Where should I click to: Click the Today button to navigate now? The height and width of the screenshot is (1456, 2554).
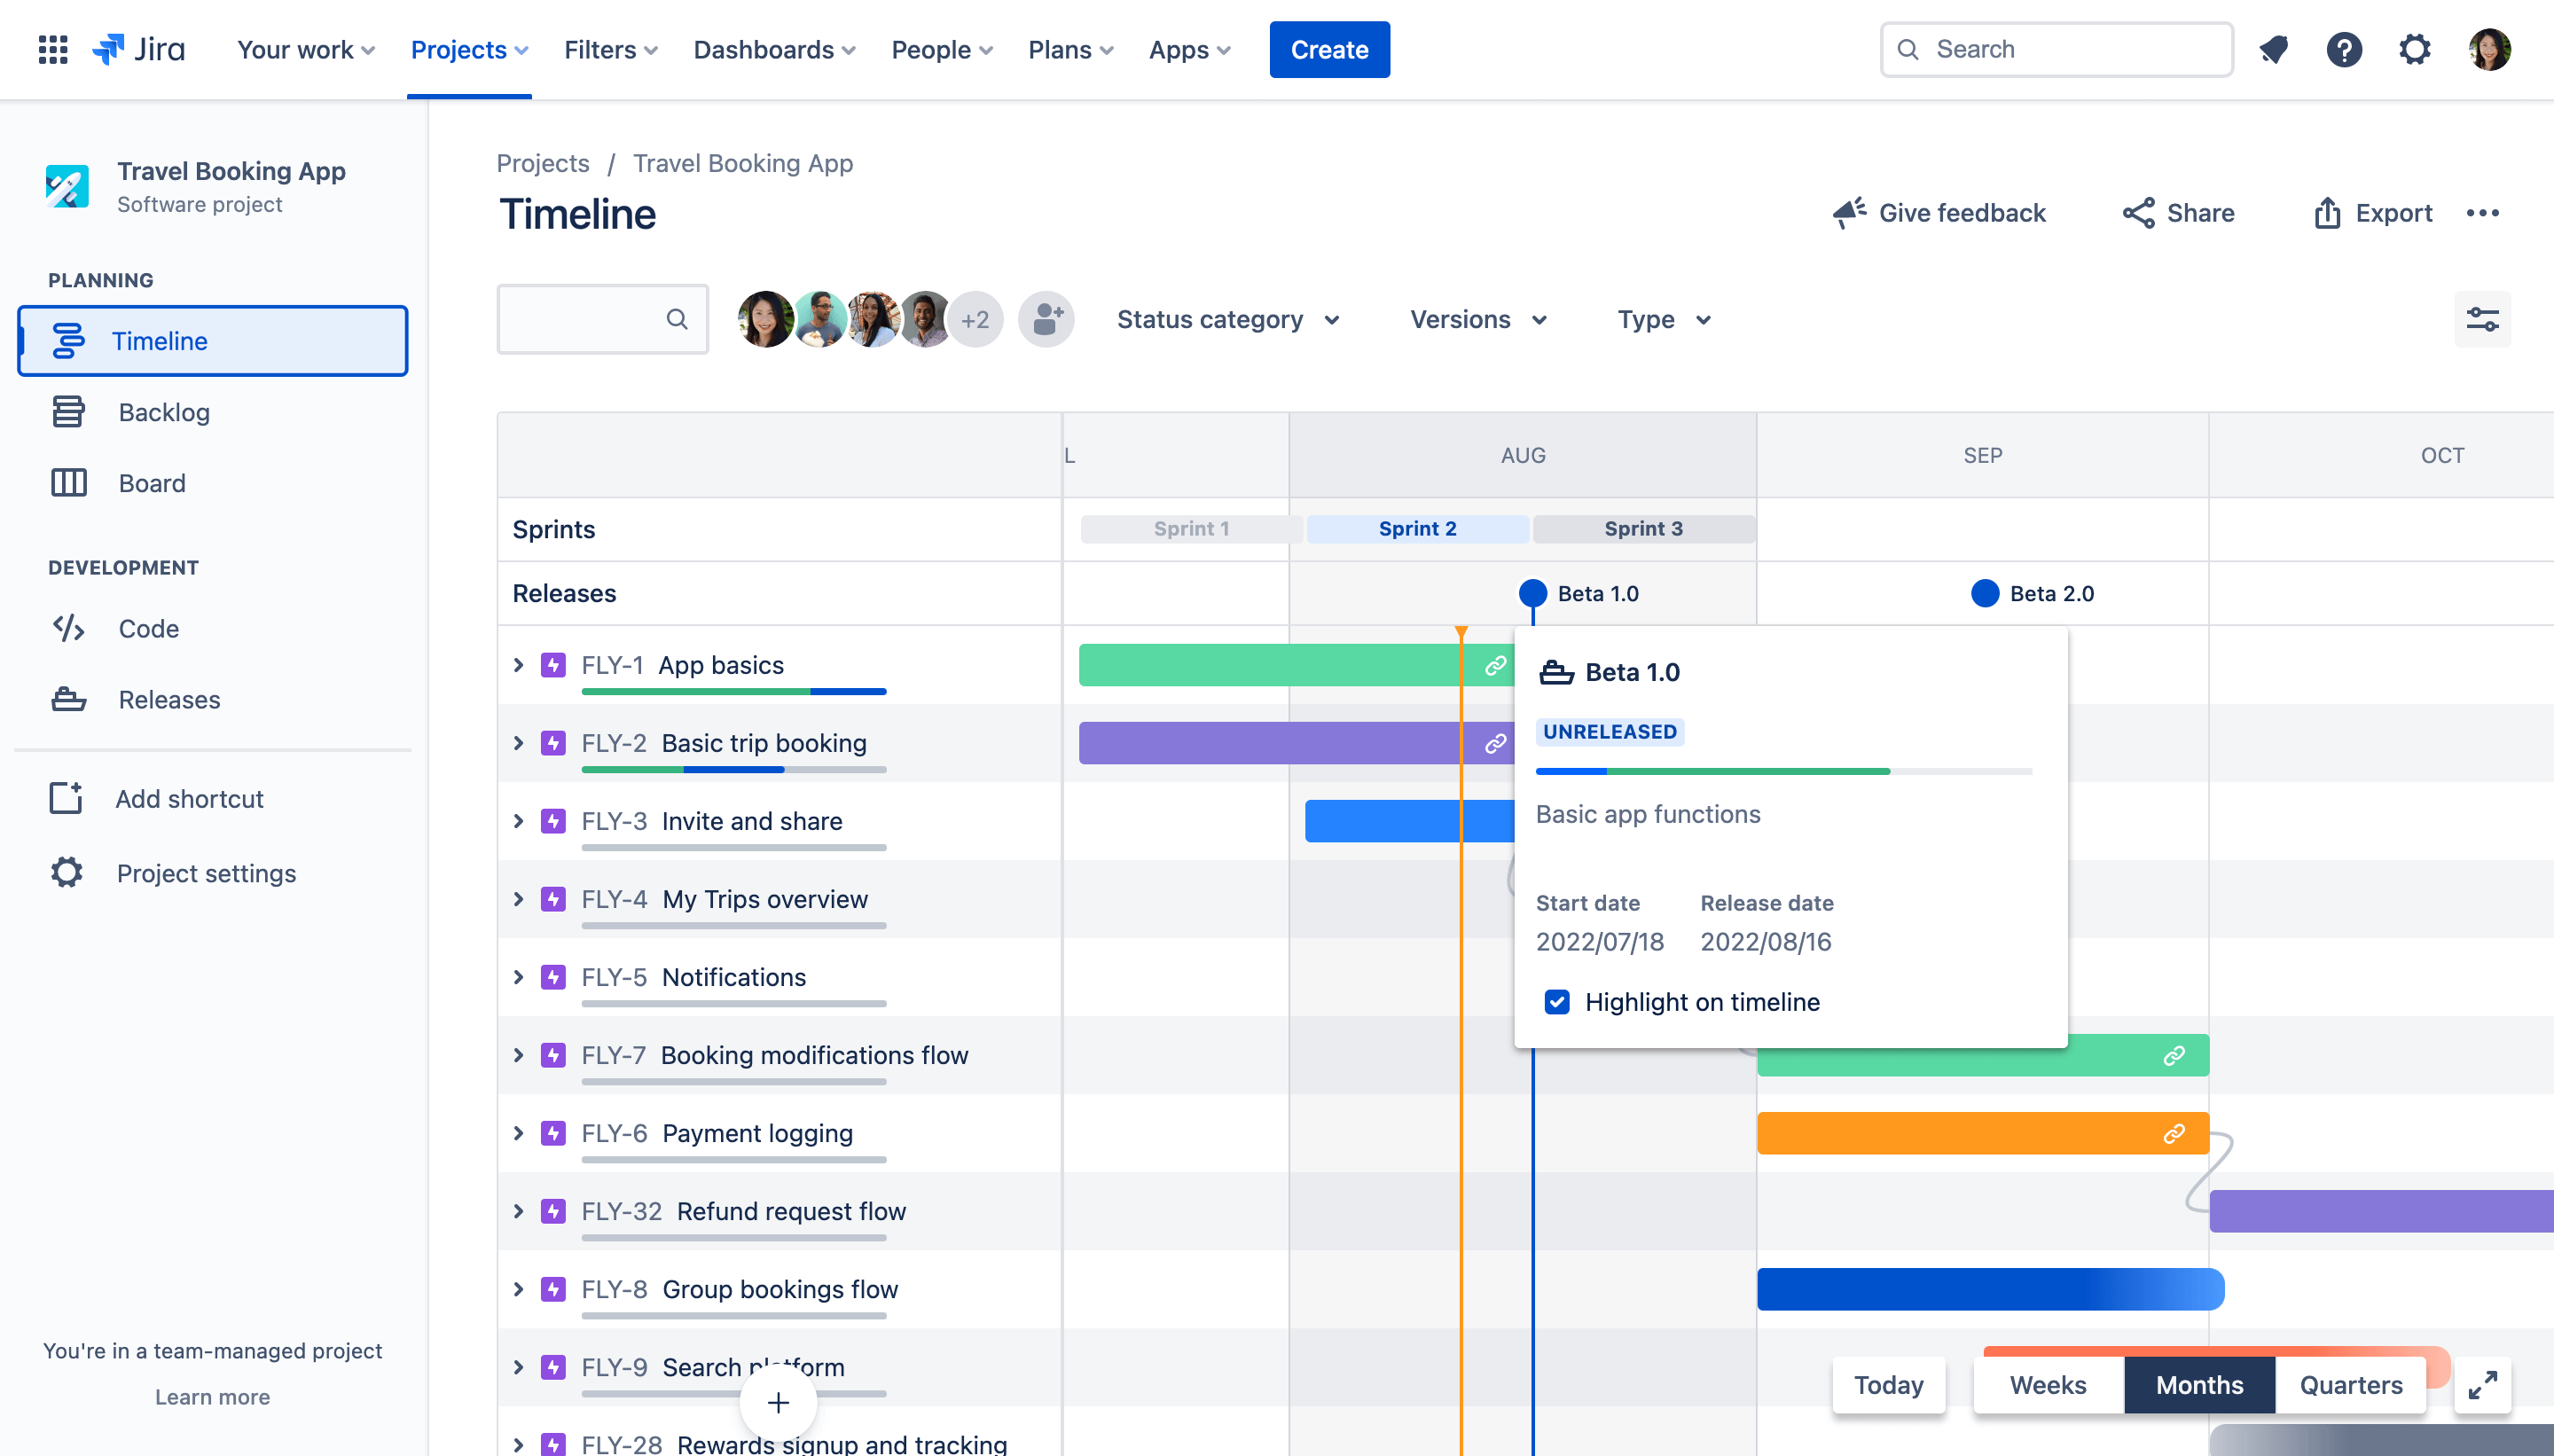click(1887, 1384)
